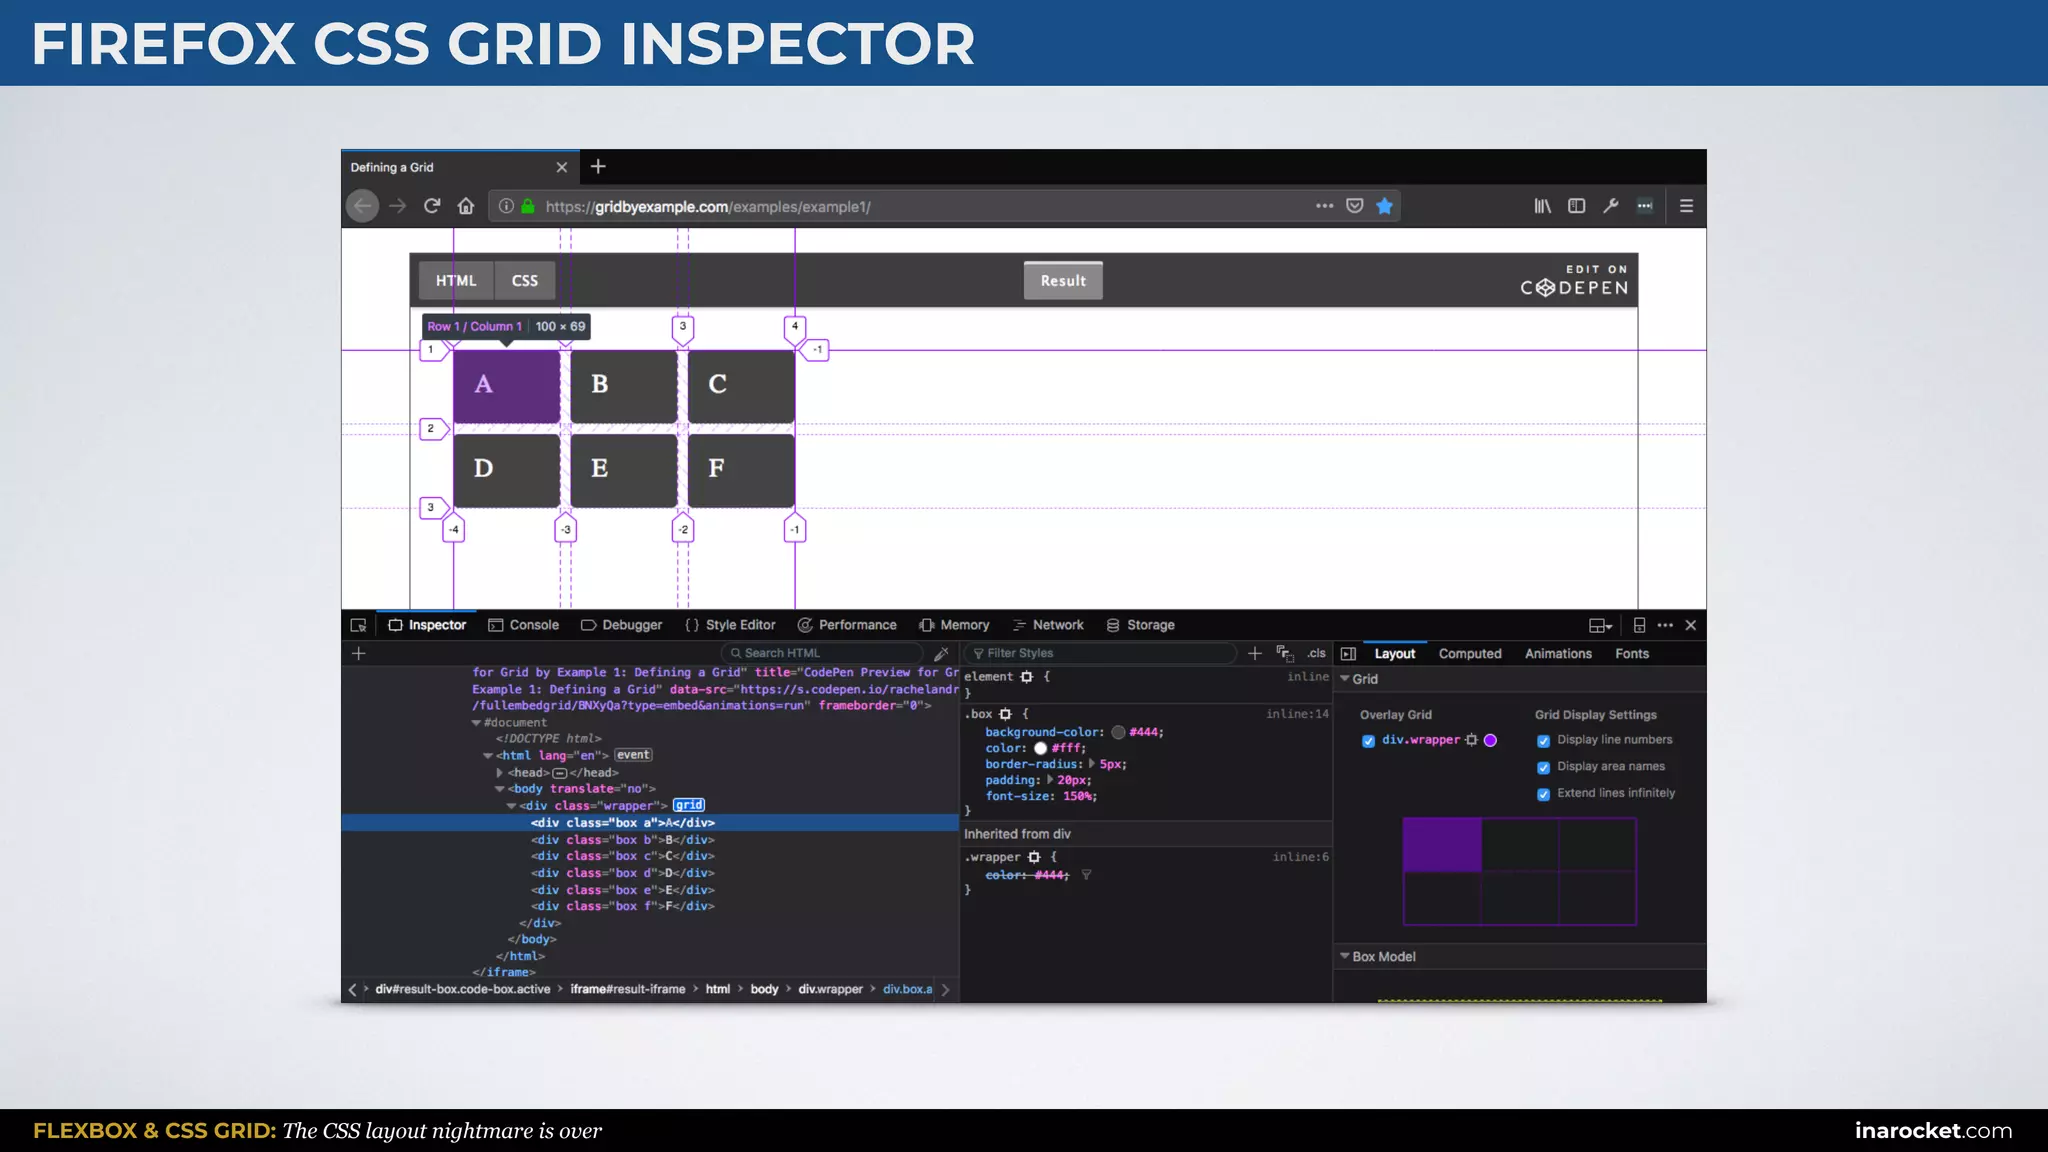Click the responsive design mode icon
Screen dimensions: 2048x1152
point(1638,625)
